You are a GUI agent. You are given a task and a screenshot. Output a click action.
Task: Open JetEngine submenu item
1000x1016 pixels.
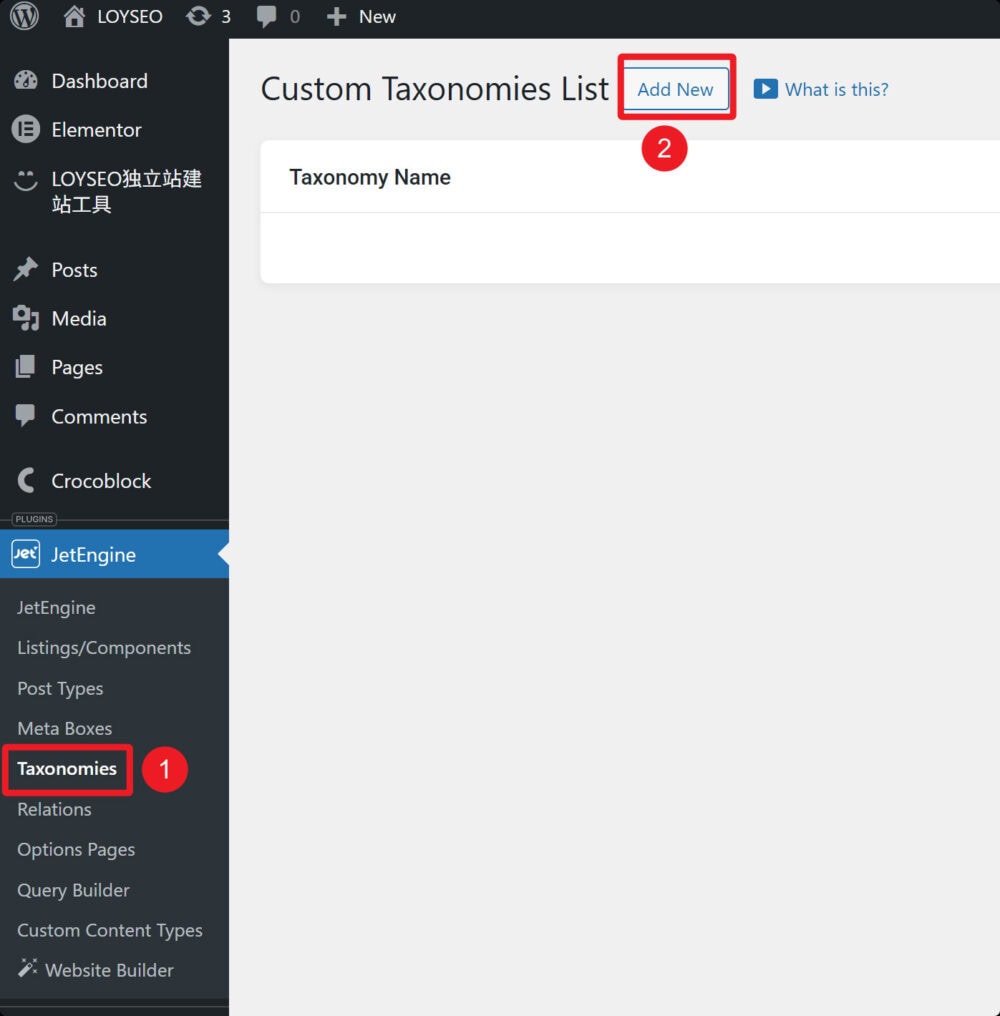[x=56, y=608]
